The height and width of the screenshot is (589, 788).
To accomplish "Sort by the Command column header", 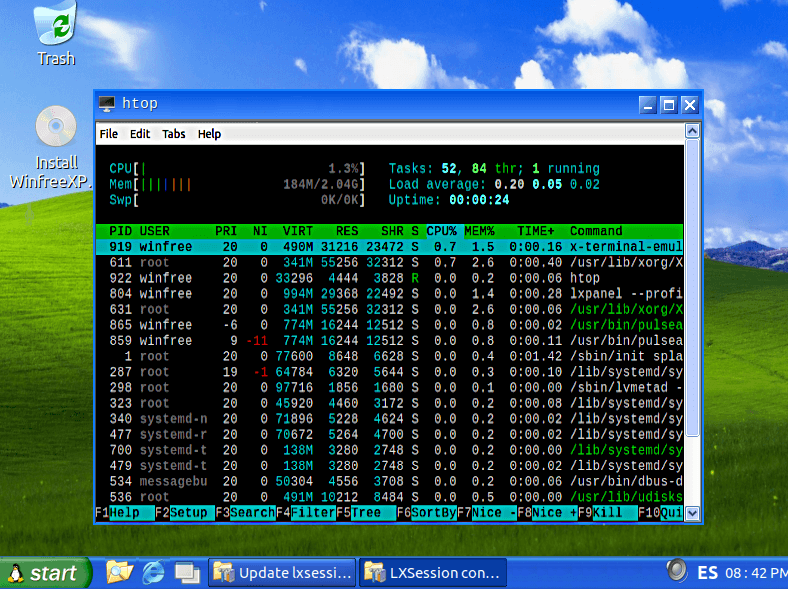I will [596, 231].
